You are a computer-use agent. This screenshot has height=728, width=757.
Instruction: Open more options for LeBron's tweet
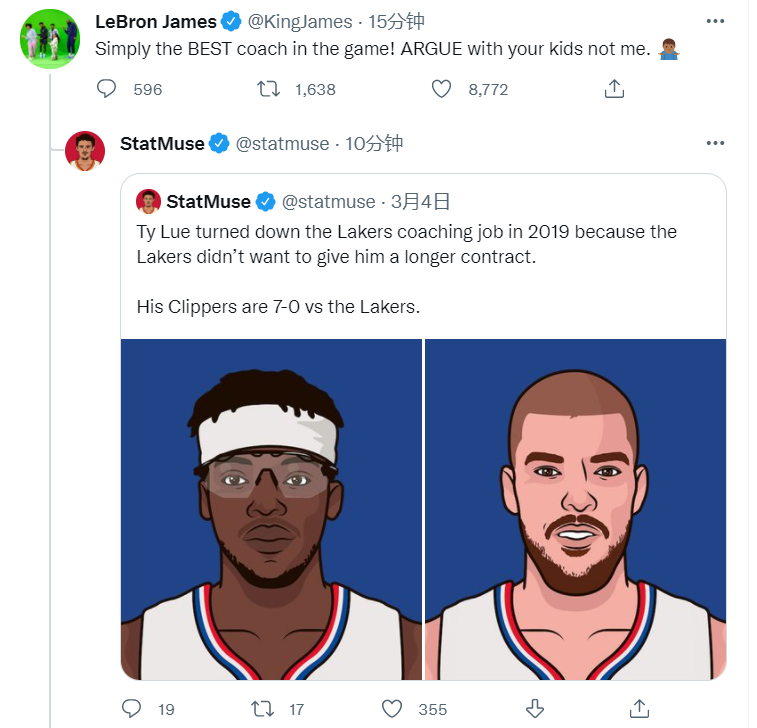point(715,21)
